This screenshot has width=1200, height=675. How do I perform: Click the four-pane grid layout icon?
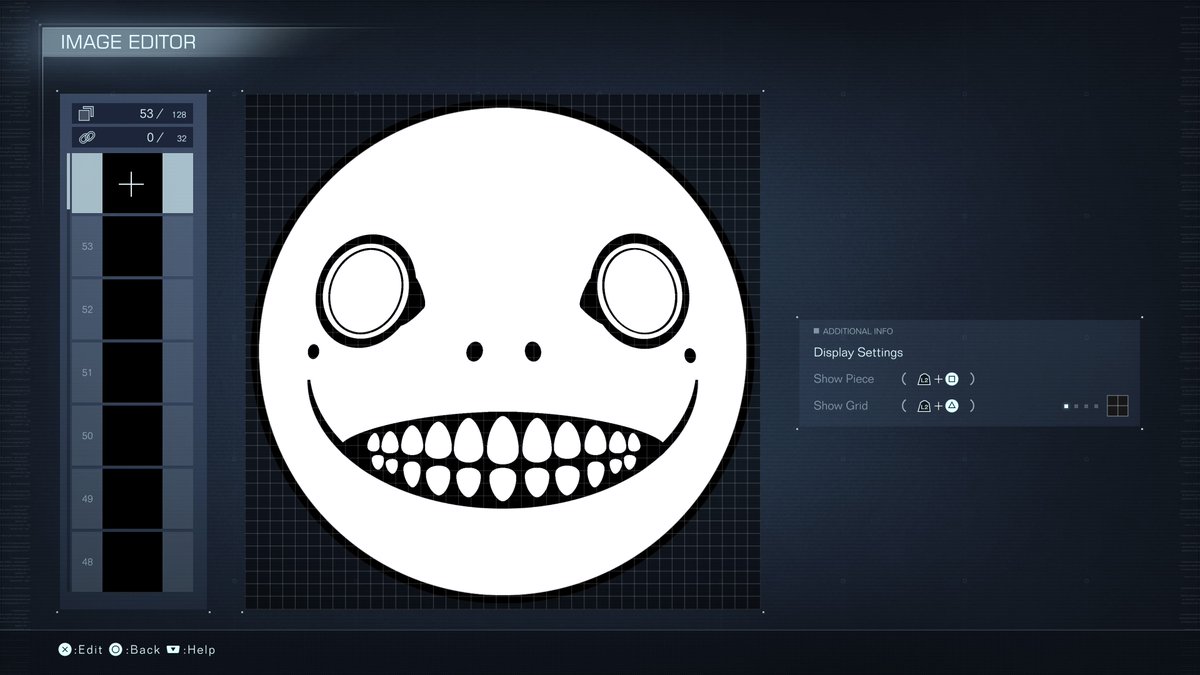pyautogui.click(x=1118, y=406)
